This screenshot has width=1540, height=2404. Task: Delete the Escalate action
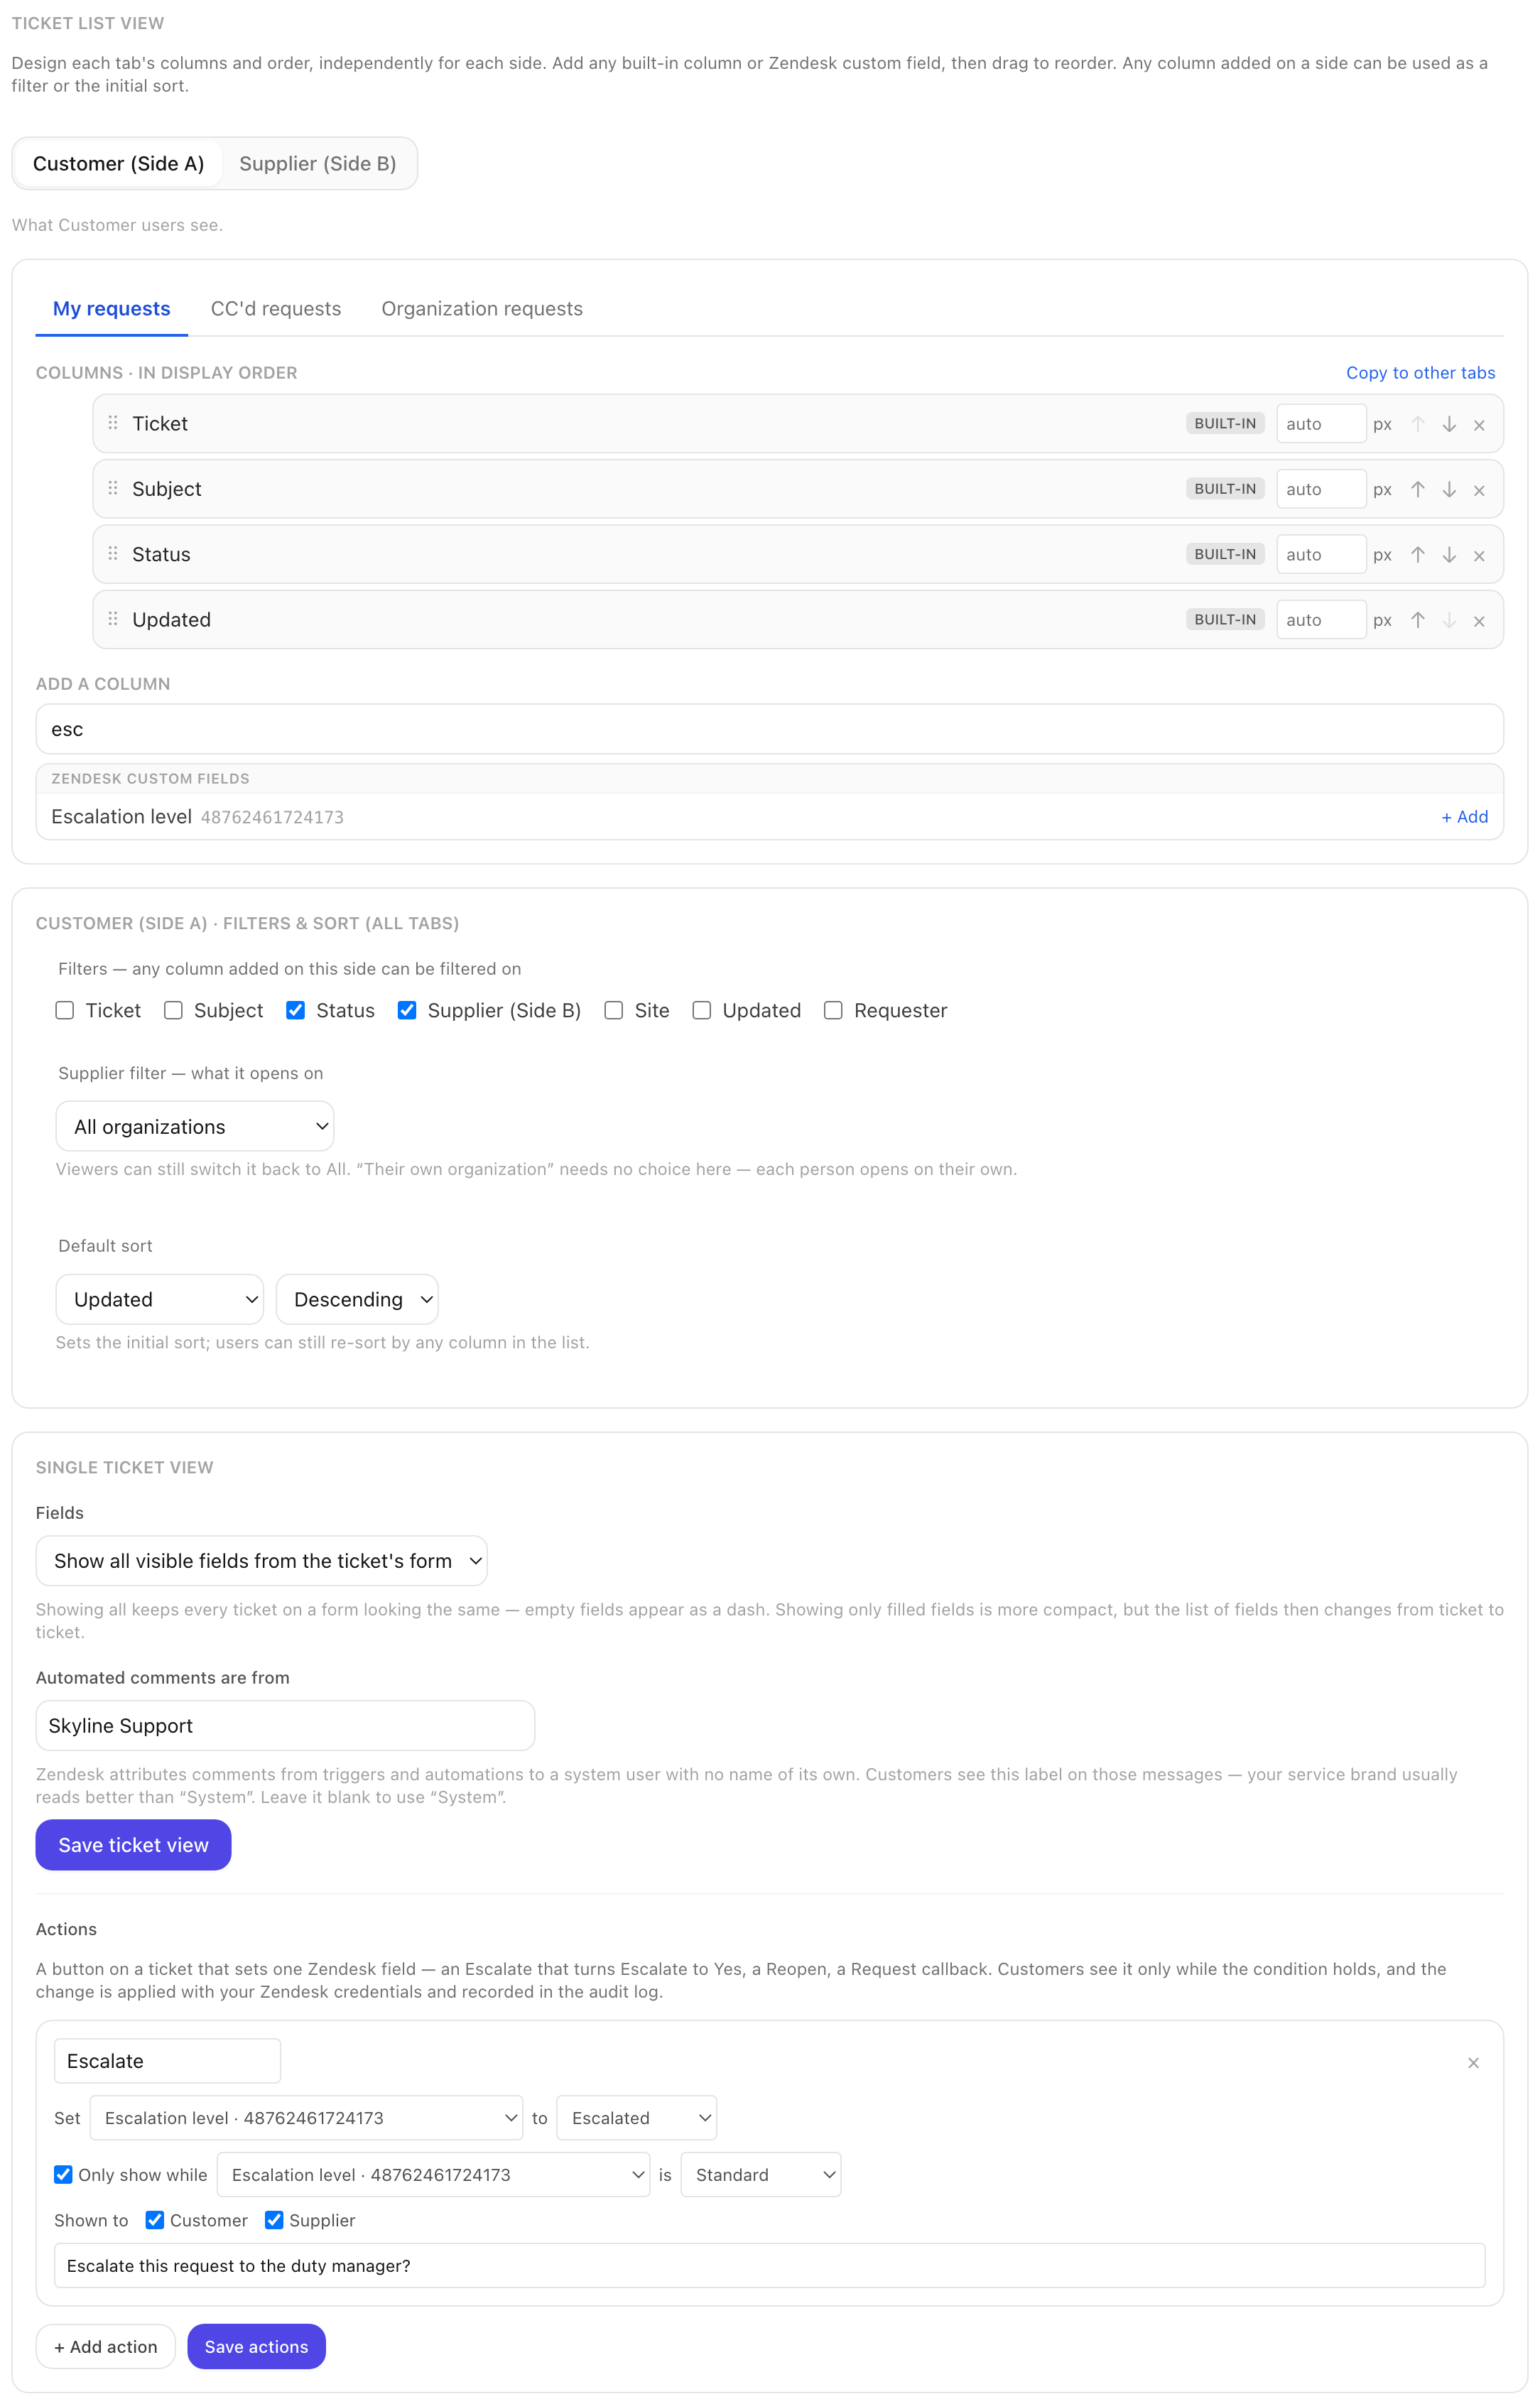coord(1473,2063)
